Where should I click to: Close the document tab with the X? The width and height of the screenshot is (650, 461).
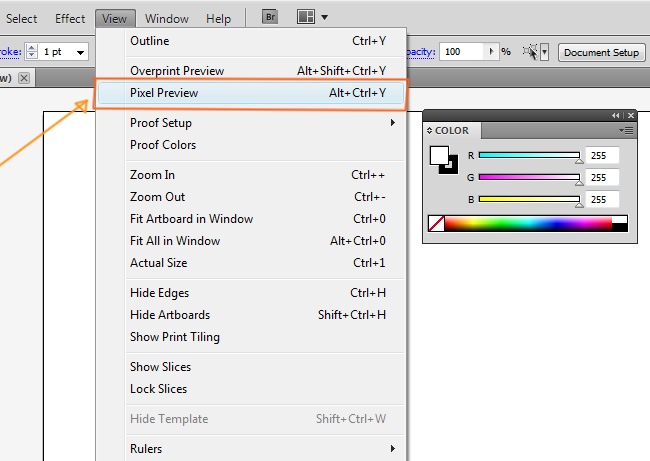(x=24, y=78)
